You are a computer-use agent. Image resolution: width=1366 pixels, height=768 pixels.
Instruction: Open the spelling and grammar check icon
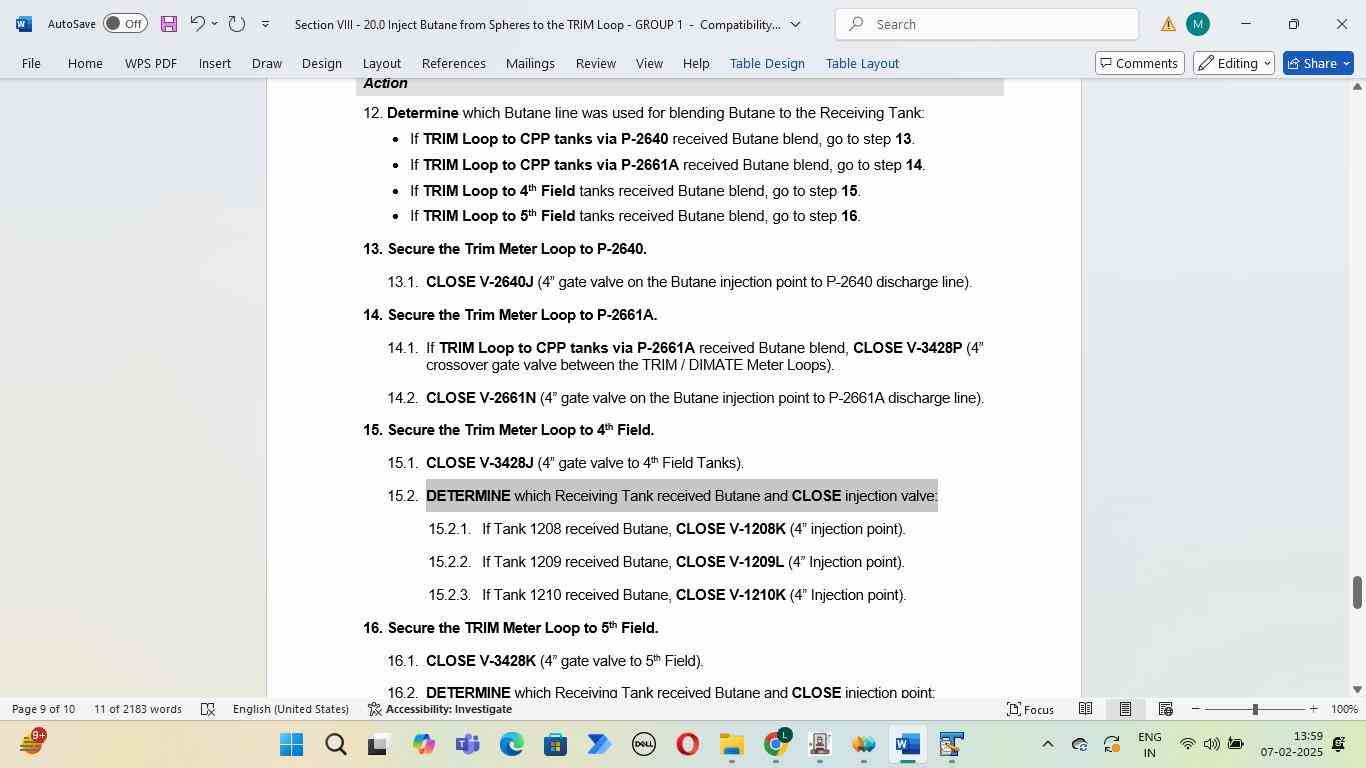point(208,709)
